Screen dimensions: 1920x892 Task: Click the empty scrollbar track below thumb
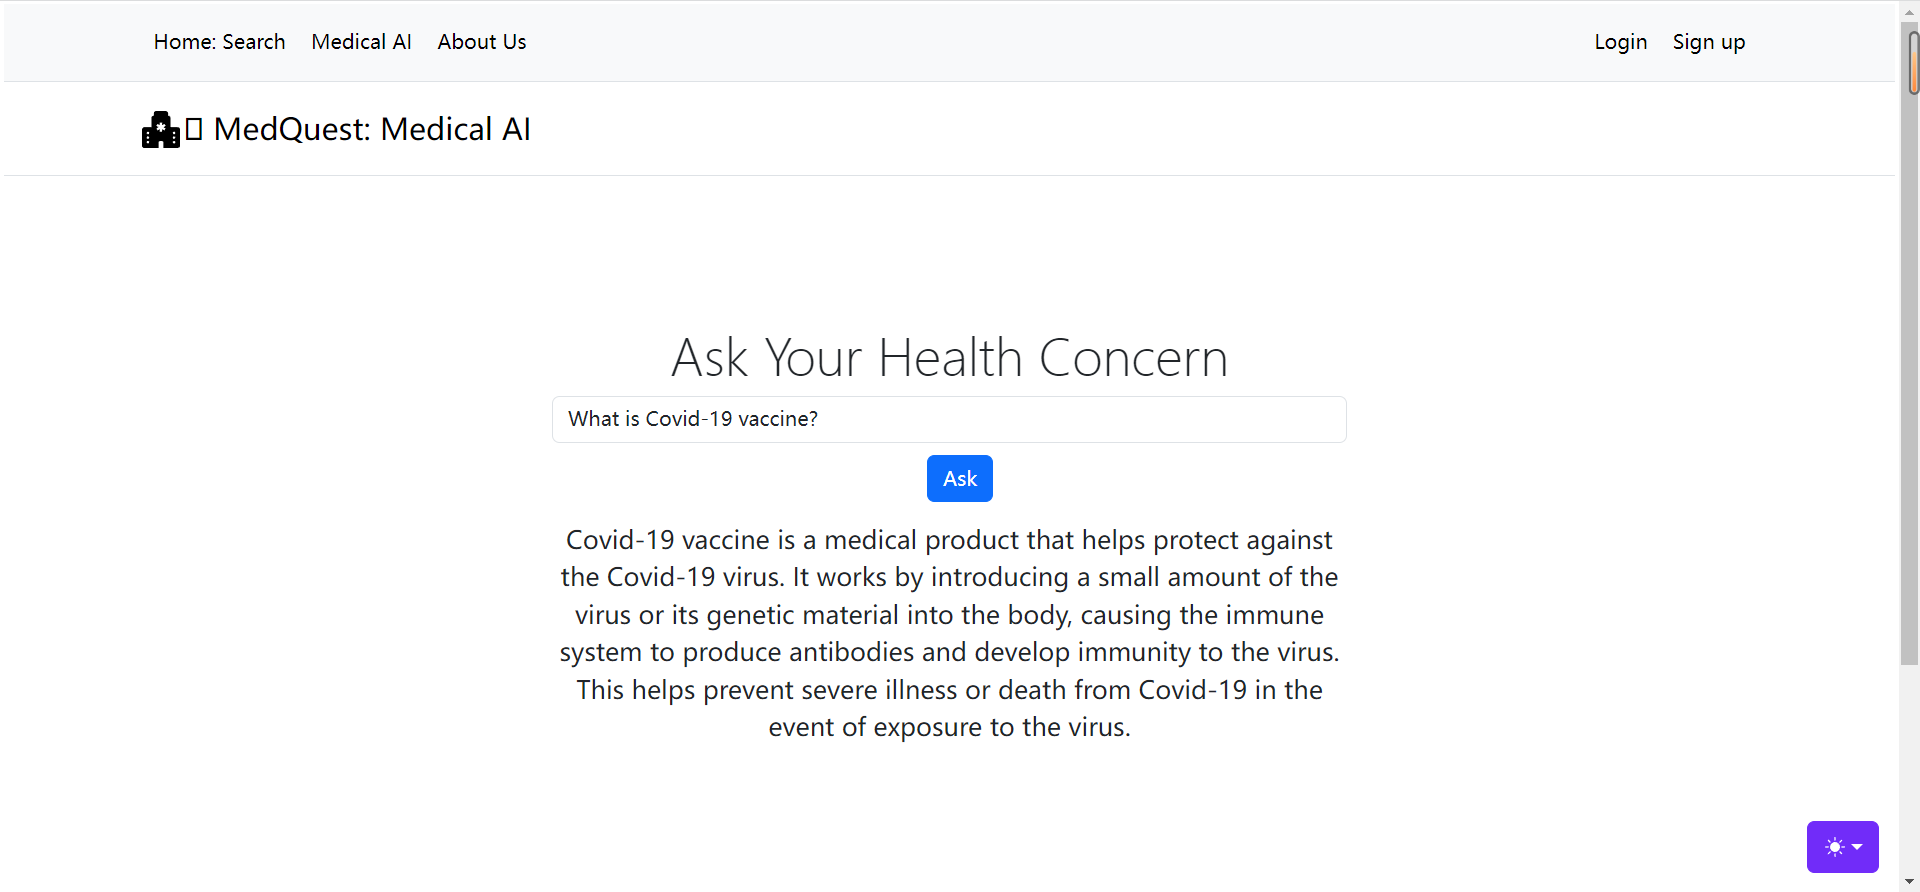click(x=1910, y=768)
